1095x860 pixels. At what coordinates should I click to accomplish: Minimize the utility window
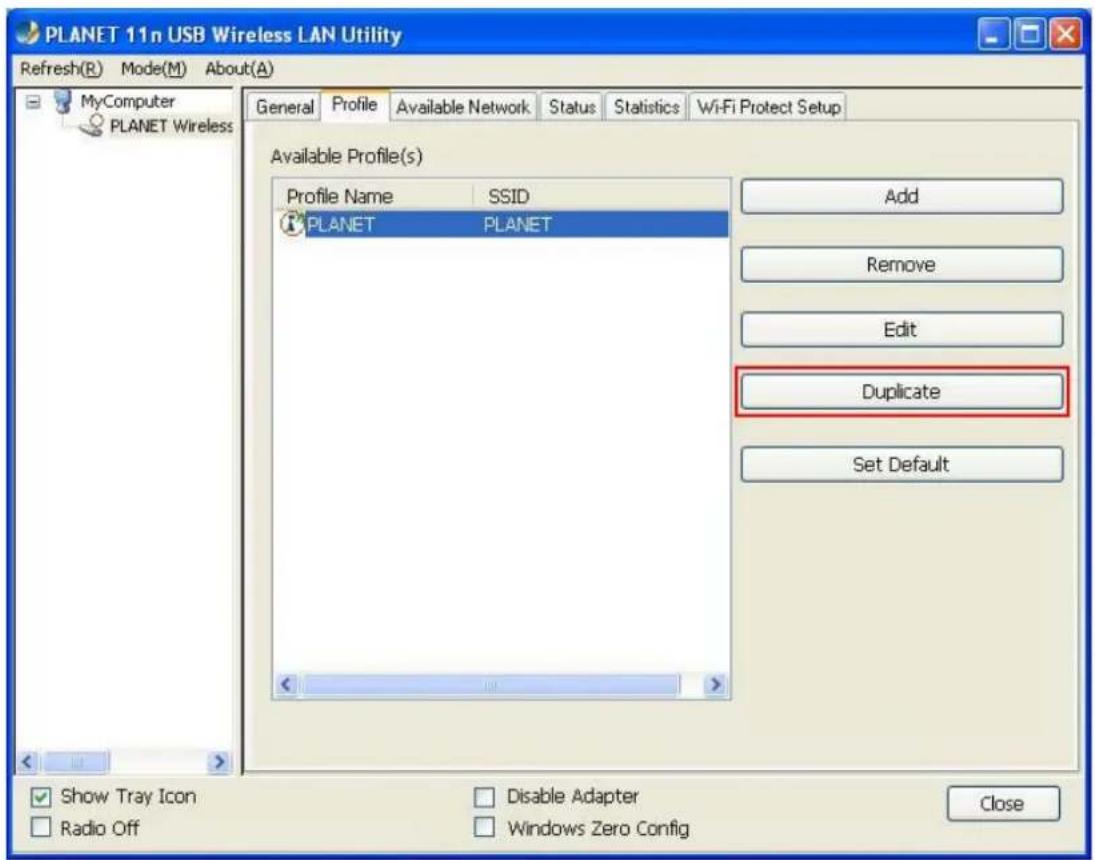[x=994, y=34]
